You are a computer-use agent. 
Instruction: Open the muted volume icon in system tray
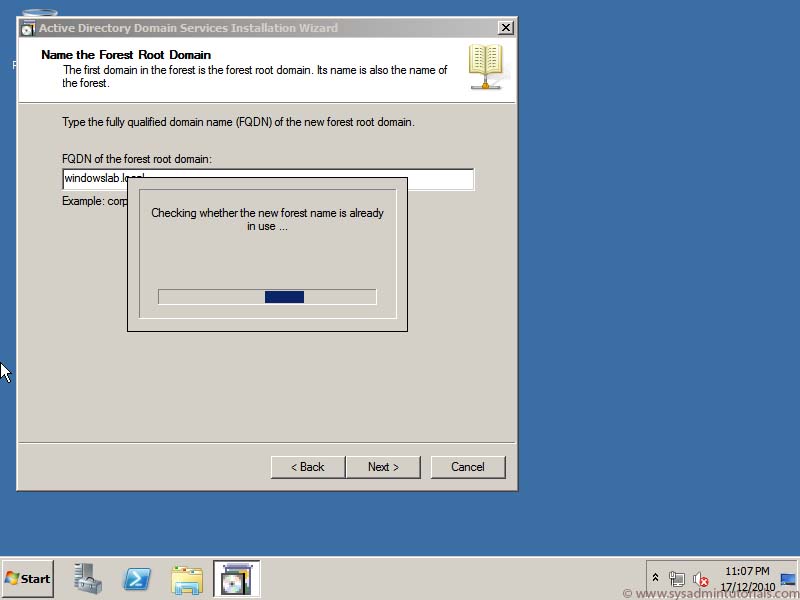pos(700,578)
